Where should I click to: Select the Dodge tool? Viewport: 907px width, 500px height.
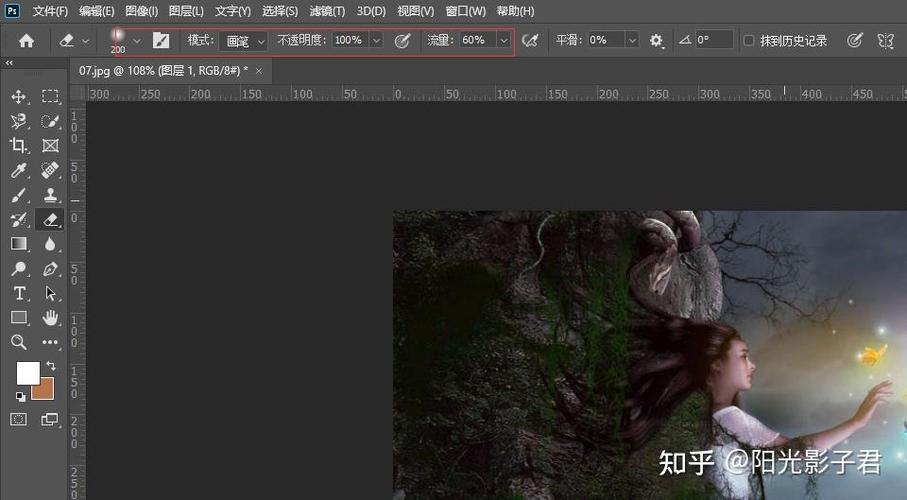(19, 269)
